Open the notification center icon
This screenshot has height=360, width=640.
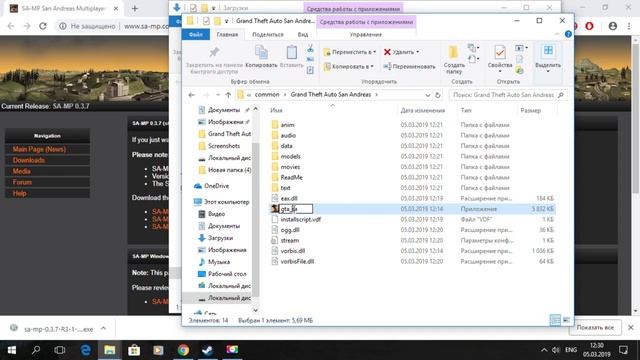[x=623, y=350]
